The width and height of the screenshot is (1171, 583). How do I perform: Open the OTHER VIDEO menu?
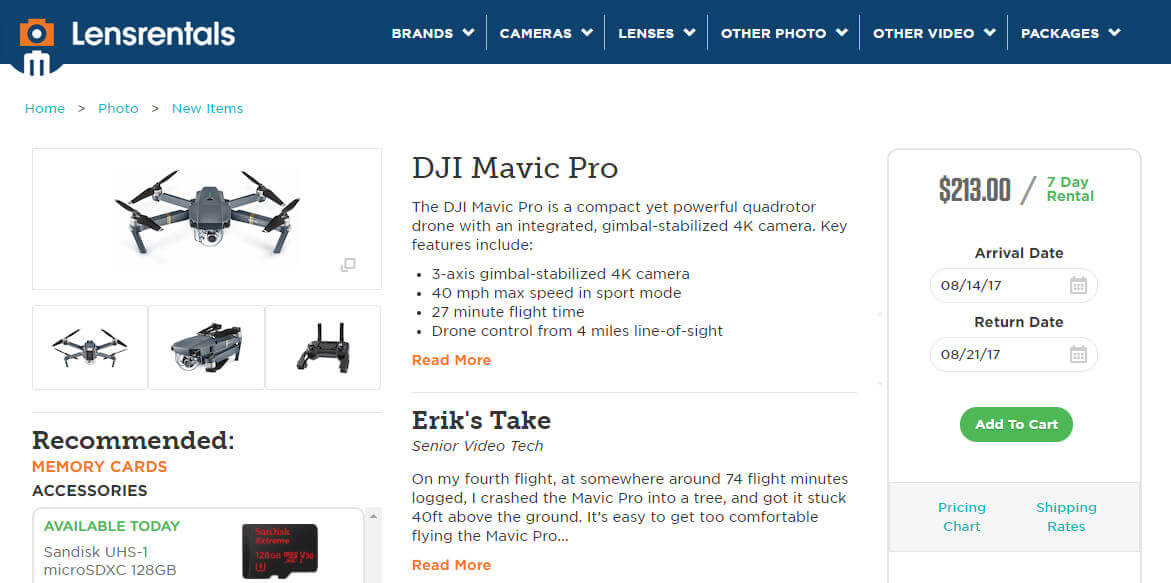[x=923, y=34]
